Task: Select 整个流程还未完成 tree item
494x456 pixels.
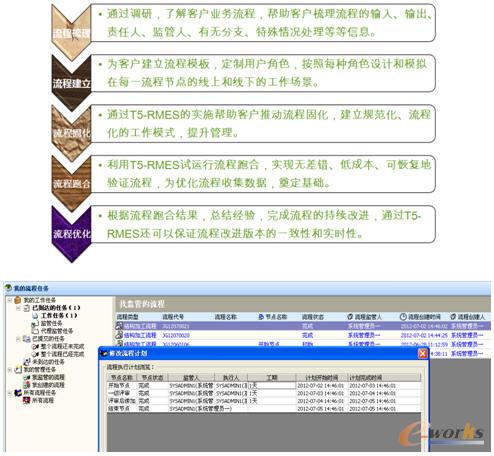Action: (62, 346)
